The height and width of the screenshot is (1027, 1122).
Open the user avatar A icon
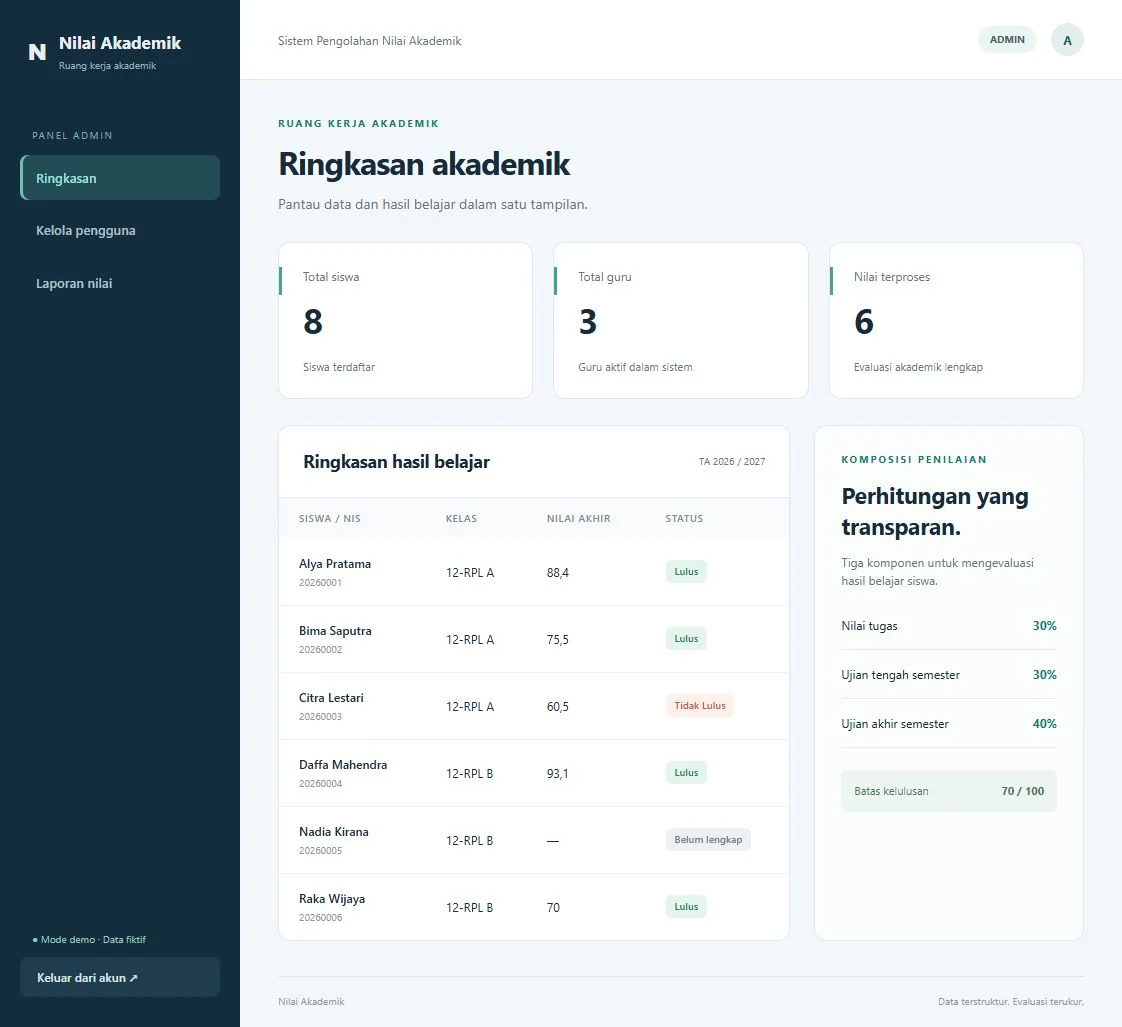click(x=1067, y=40)
